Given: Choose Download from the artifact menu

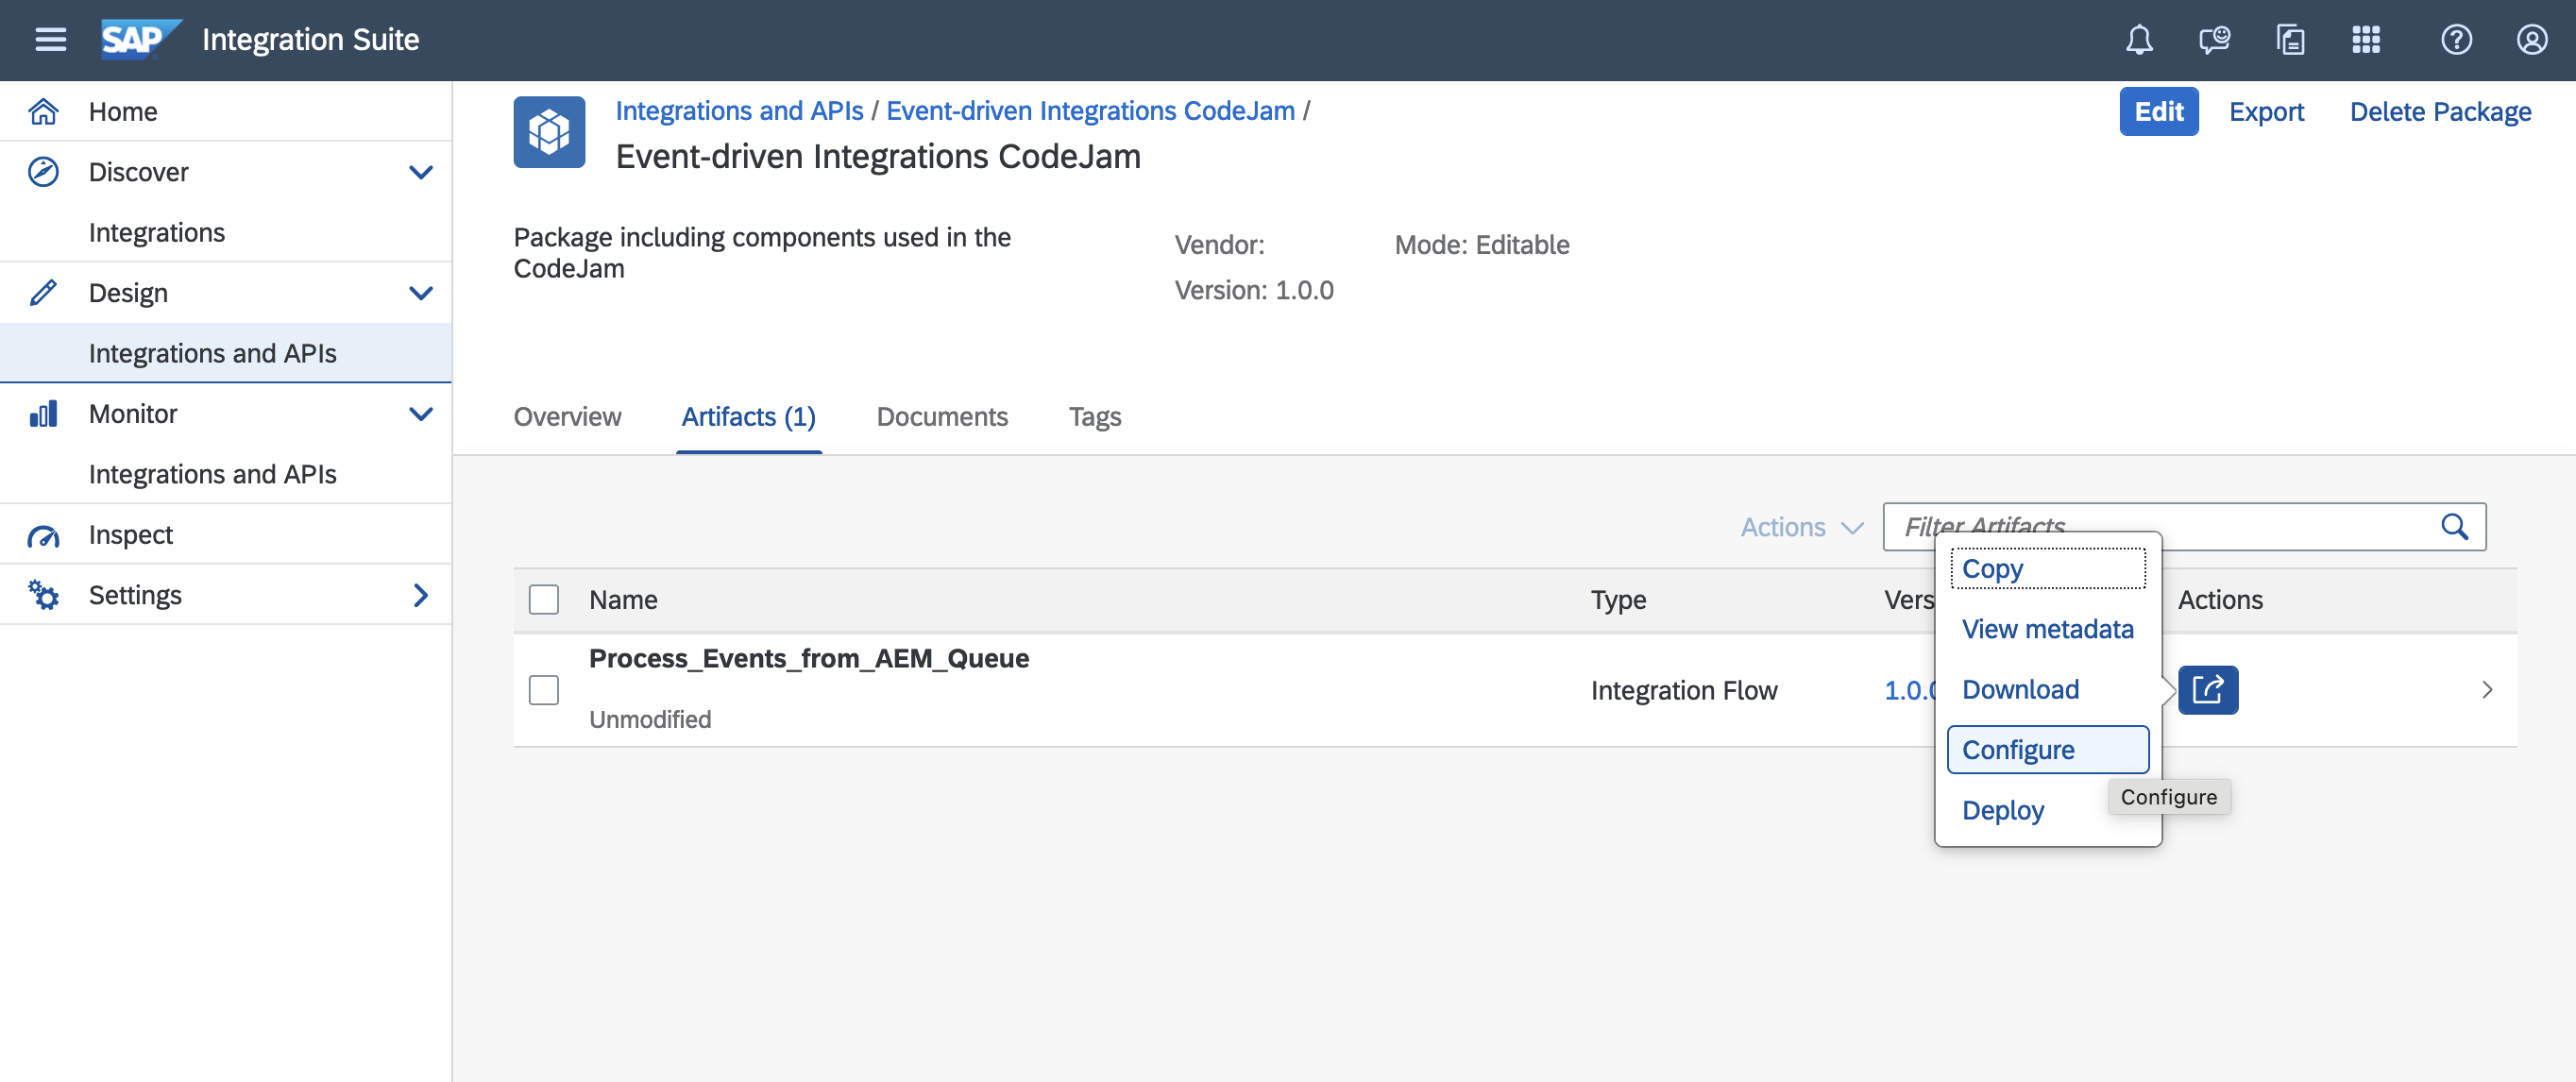Looking at the screenshot, I should [x=2047, y=689].
